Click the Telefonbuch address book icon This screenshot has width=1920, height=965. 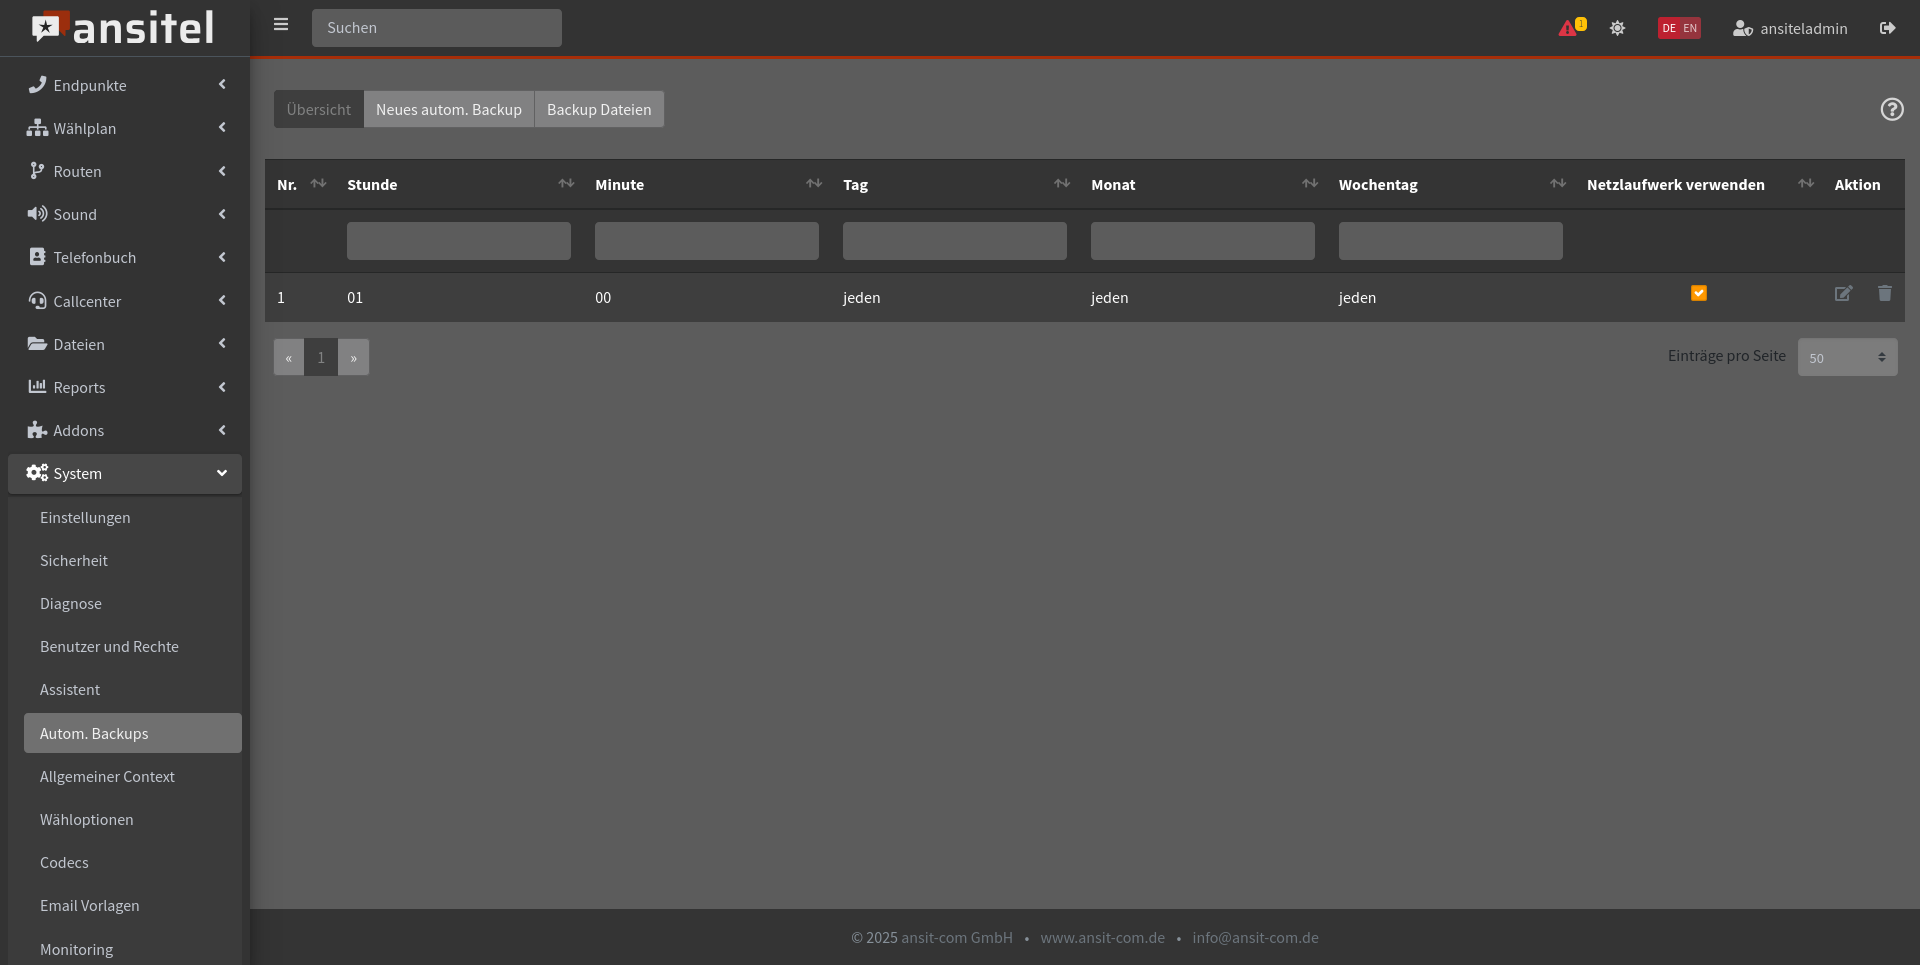pos(37,257)
